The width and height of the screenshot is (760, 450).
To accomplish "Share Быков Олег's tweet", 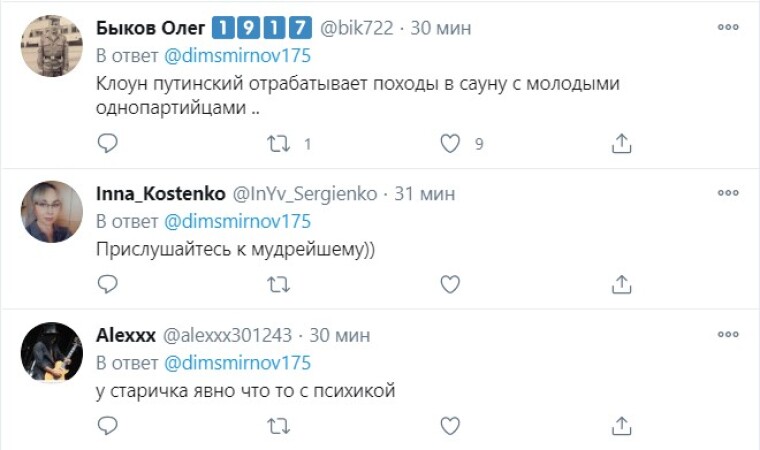I will (621, 144).
